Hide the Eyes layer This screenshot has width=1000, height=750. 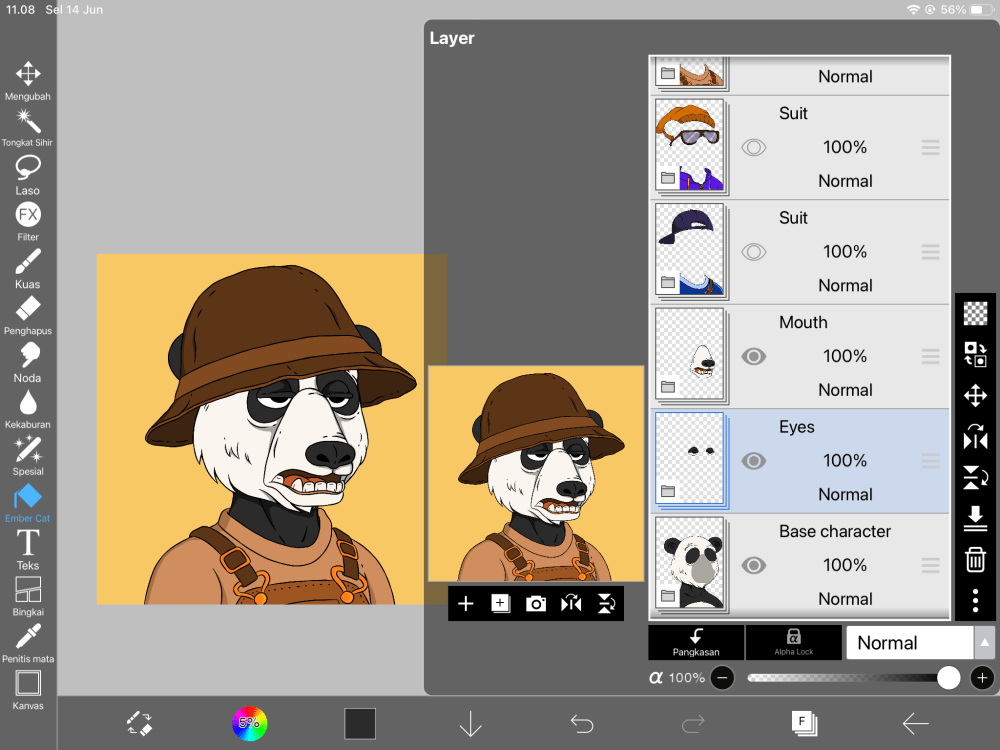pyautogui.click(x=753, y=461)
